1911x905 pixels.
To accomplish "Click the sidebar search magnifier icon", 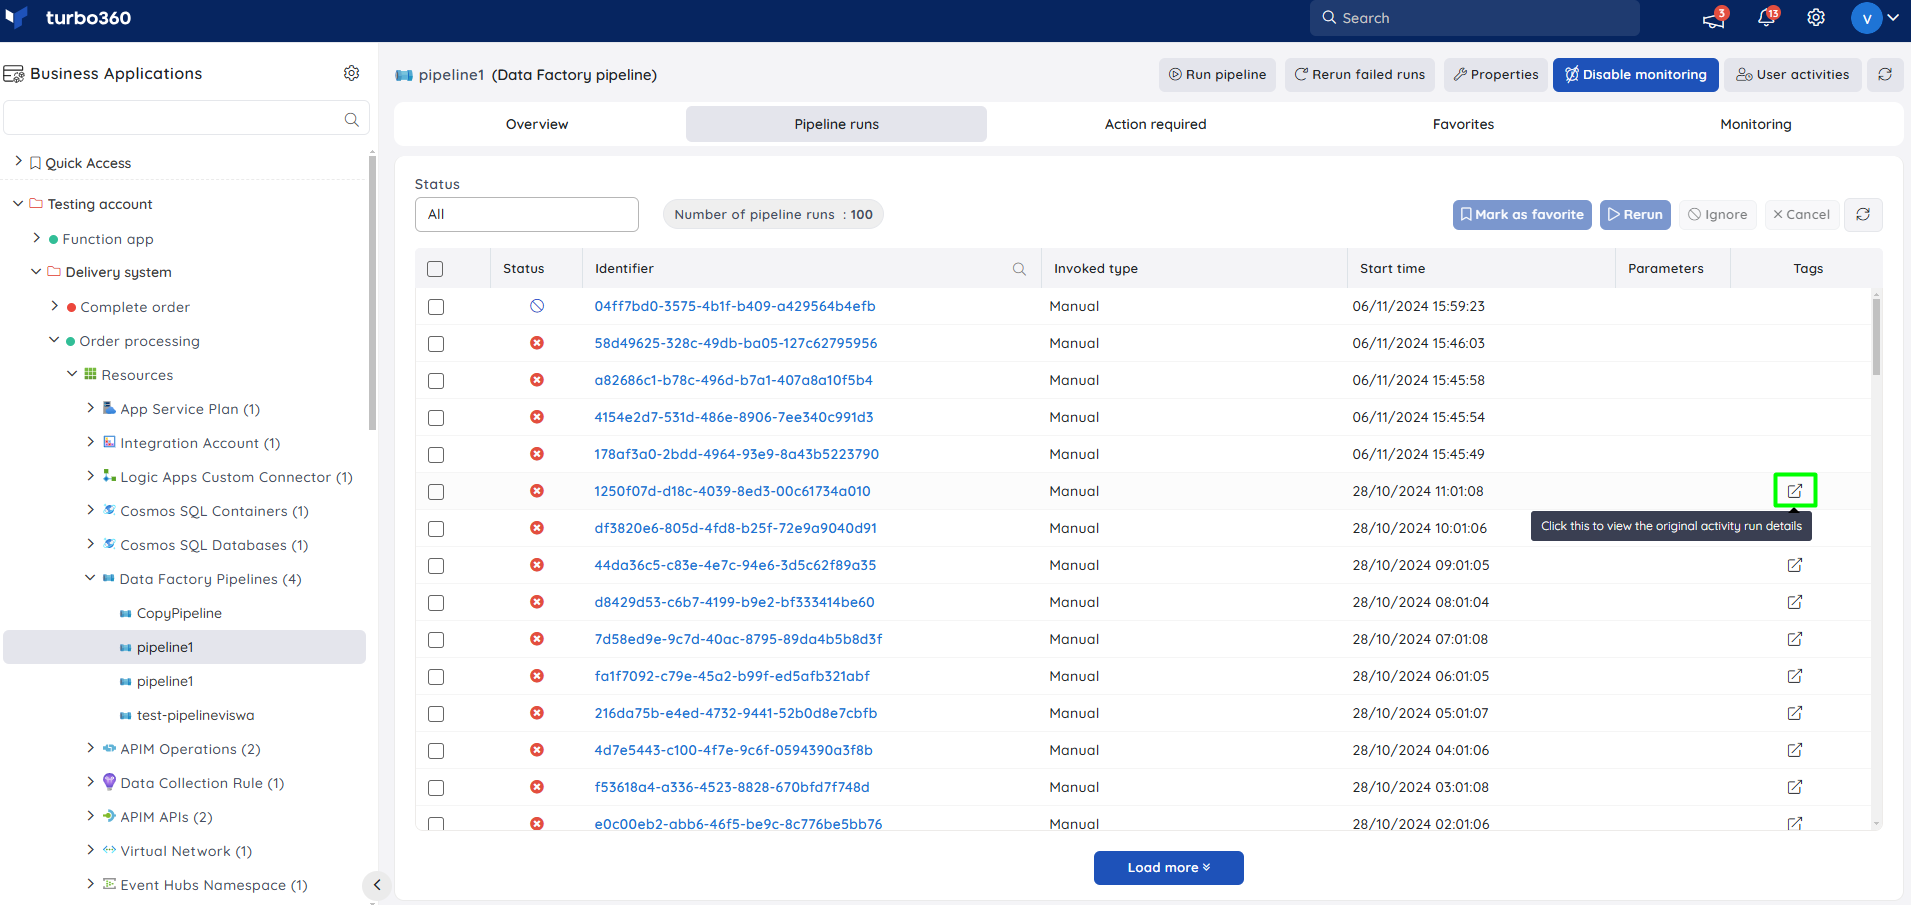I will [351, 119].
